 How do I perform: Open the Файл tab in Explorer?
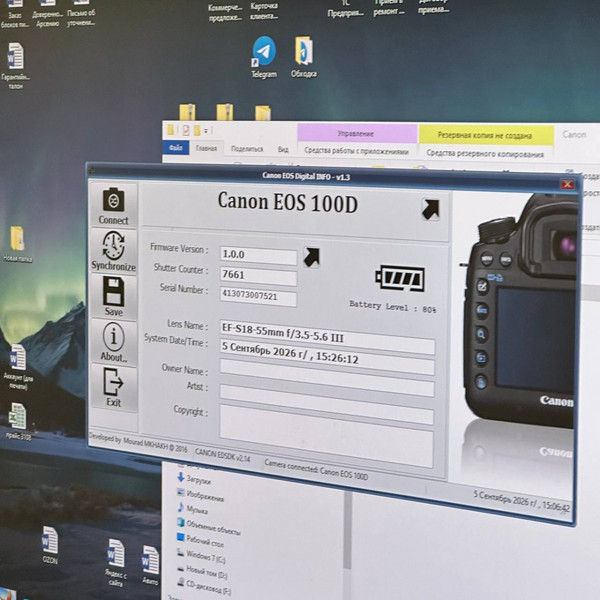point(176,148)
